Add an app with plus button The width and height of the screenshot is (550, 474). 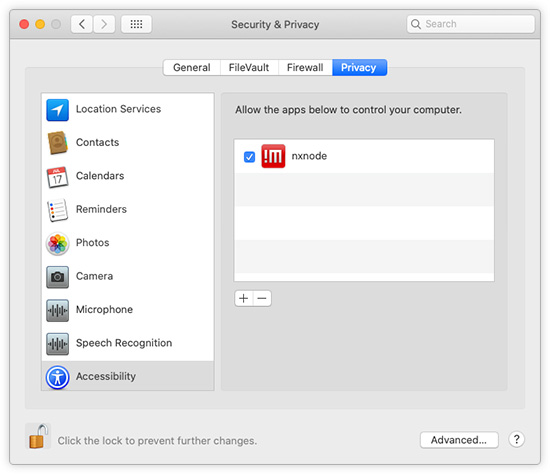(244, 299)
